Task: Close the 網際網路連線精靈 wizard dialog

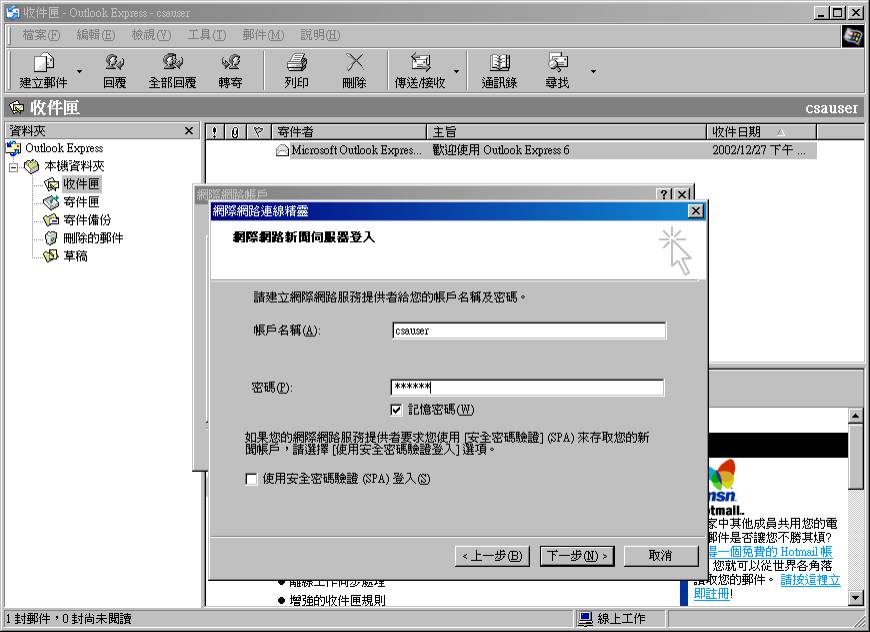Action: [696, 211]
